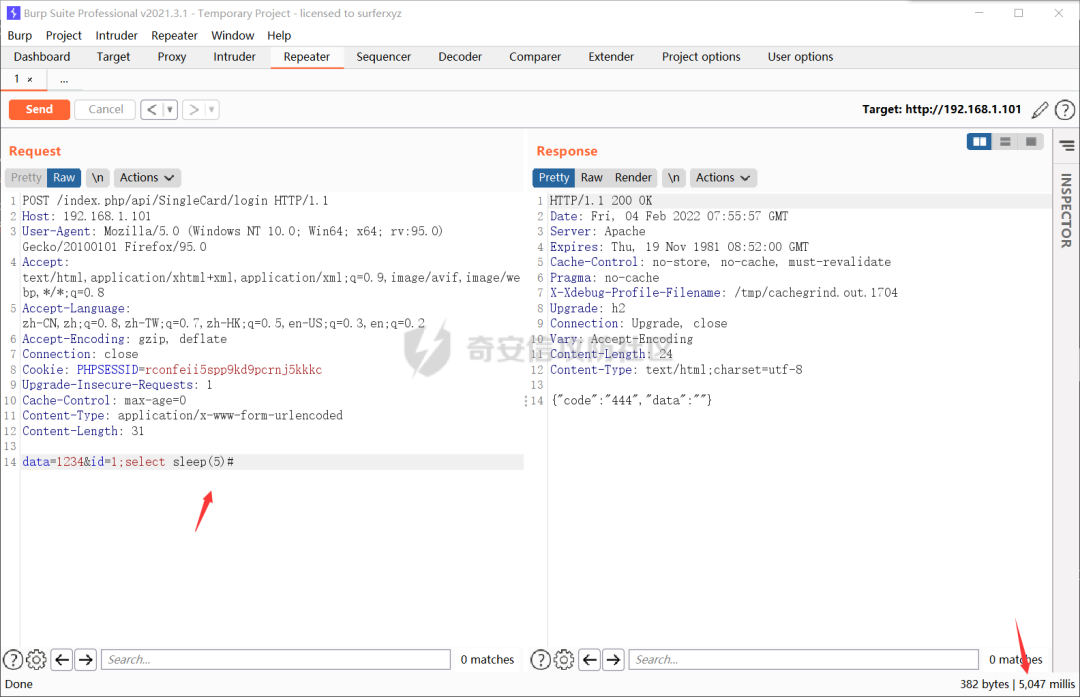Image resolution: width=1080 pixels, height=697 pixels.
Task: Open the Repeater menu
Action: point(174,36)
